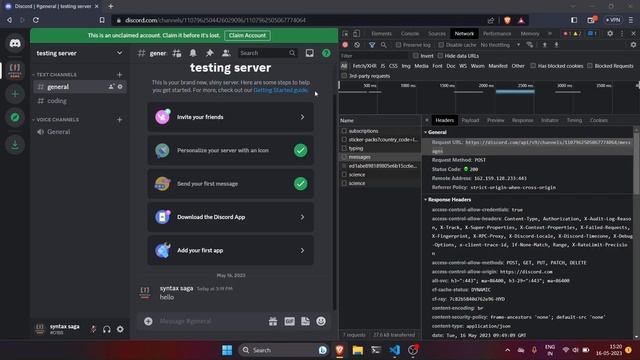Image resolution: width=640 pixels, height=360 pixels.
Task: Show pinned messages pin icon
Action: [209, 53]
